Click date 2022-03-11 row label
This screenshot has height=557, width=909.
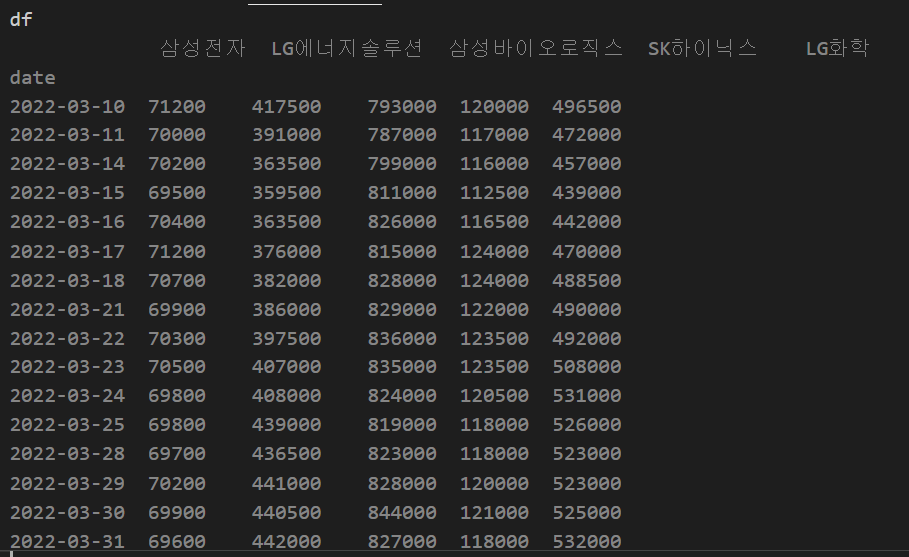coord(67,135)
